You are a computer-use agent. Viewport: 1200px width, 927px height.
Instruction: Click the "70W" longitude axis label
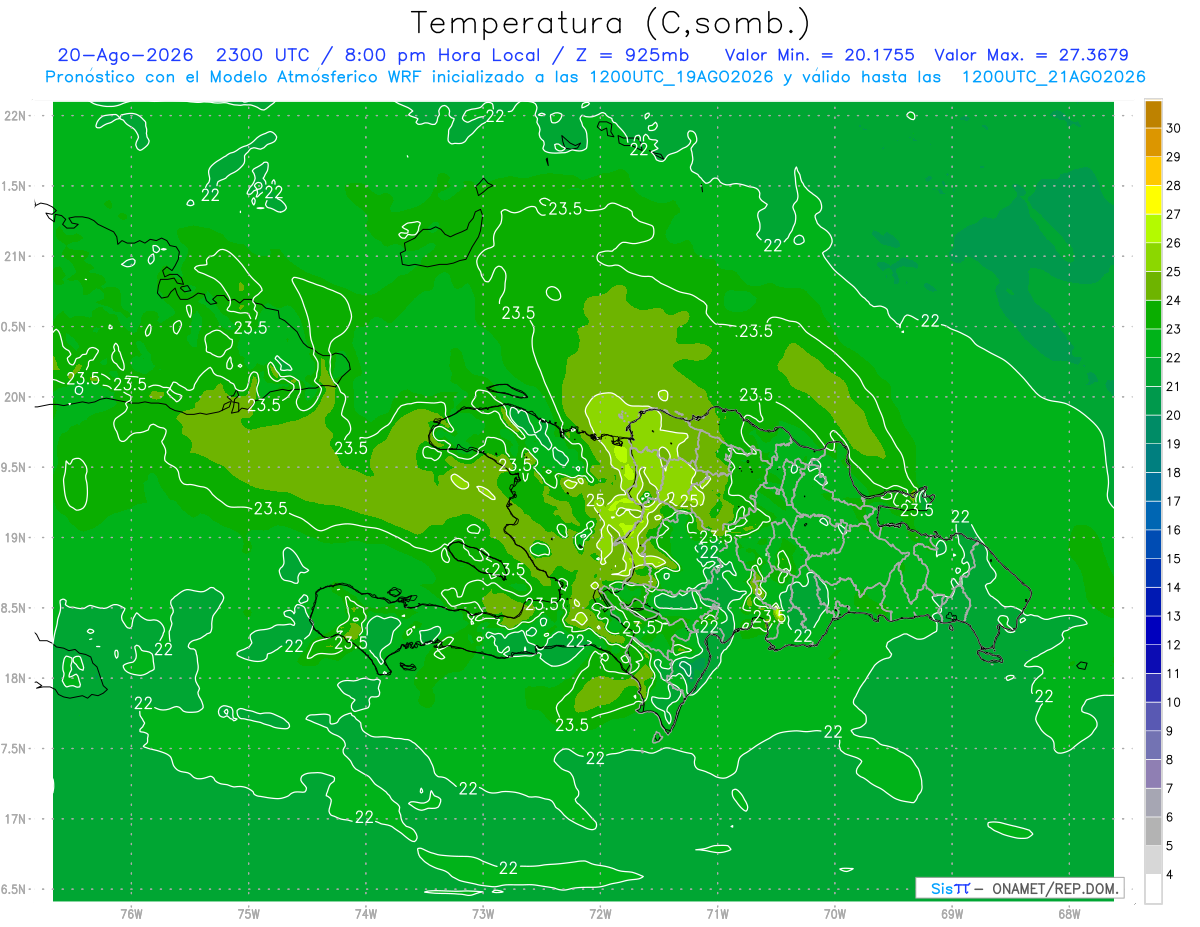pyautogui.click(x=835, y=913)
